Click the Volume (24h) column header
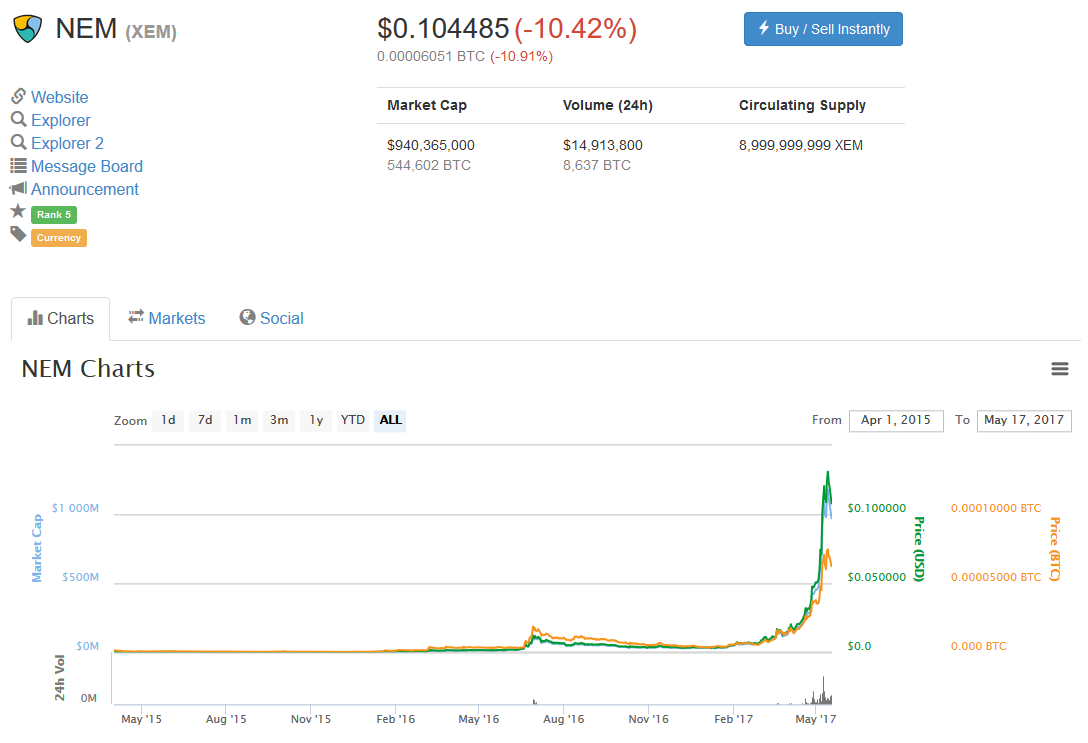Image resolution: width=1088 pixels, height=743 pixels. coord(608,105)
